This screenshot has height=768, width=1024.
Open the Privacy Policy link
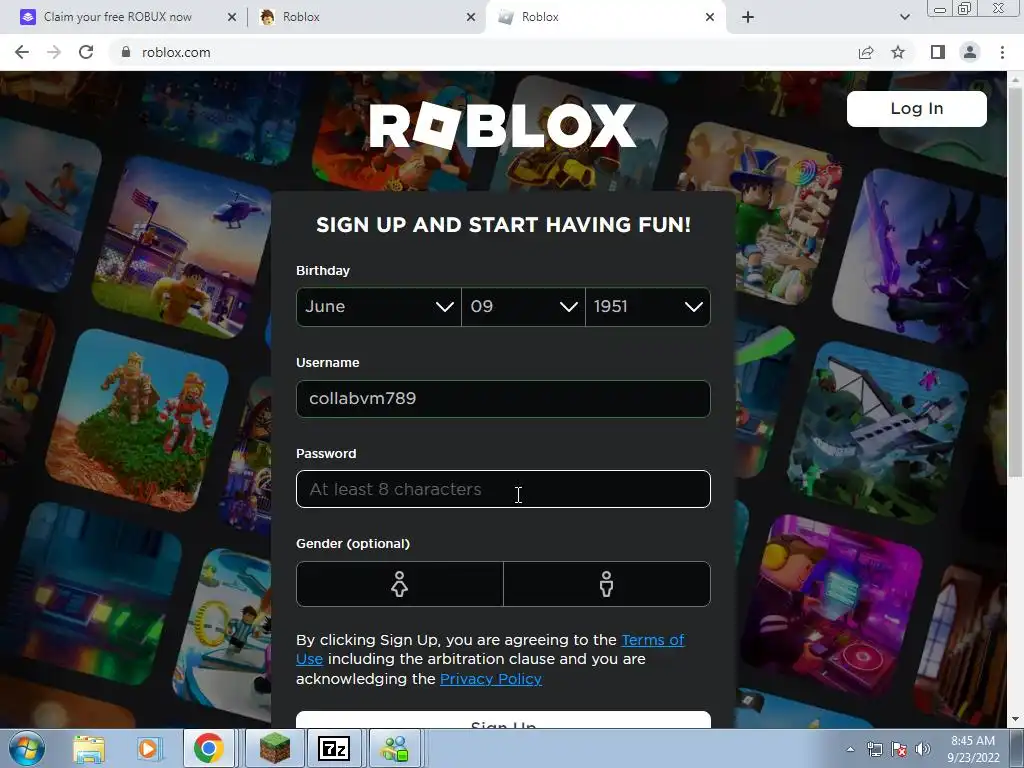point(491,679)
